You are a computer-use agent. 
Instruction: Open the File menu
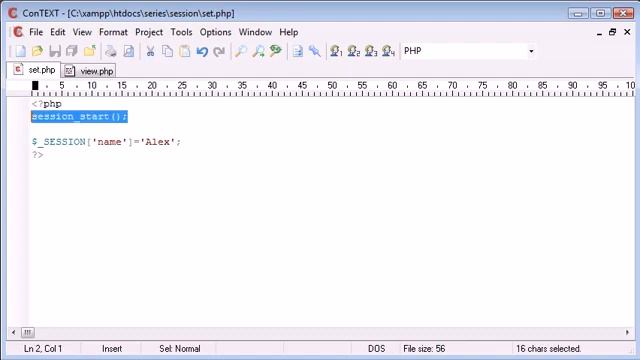pos(36,32)
